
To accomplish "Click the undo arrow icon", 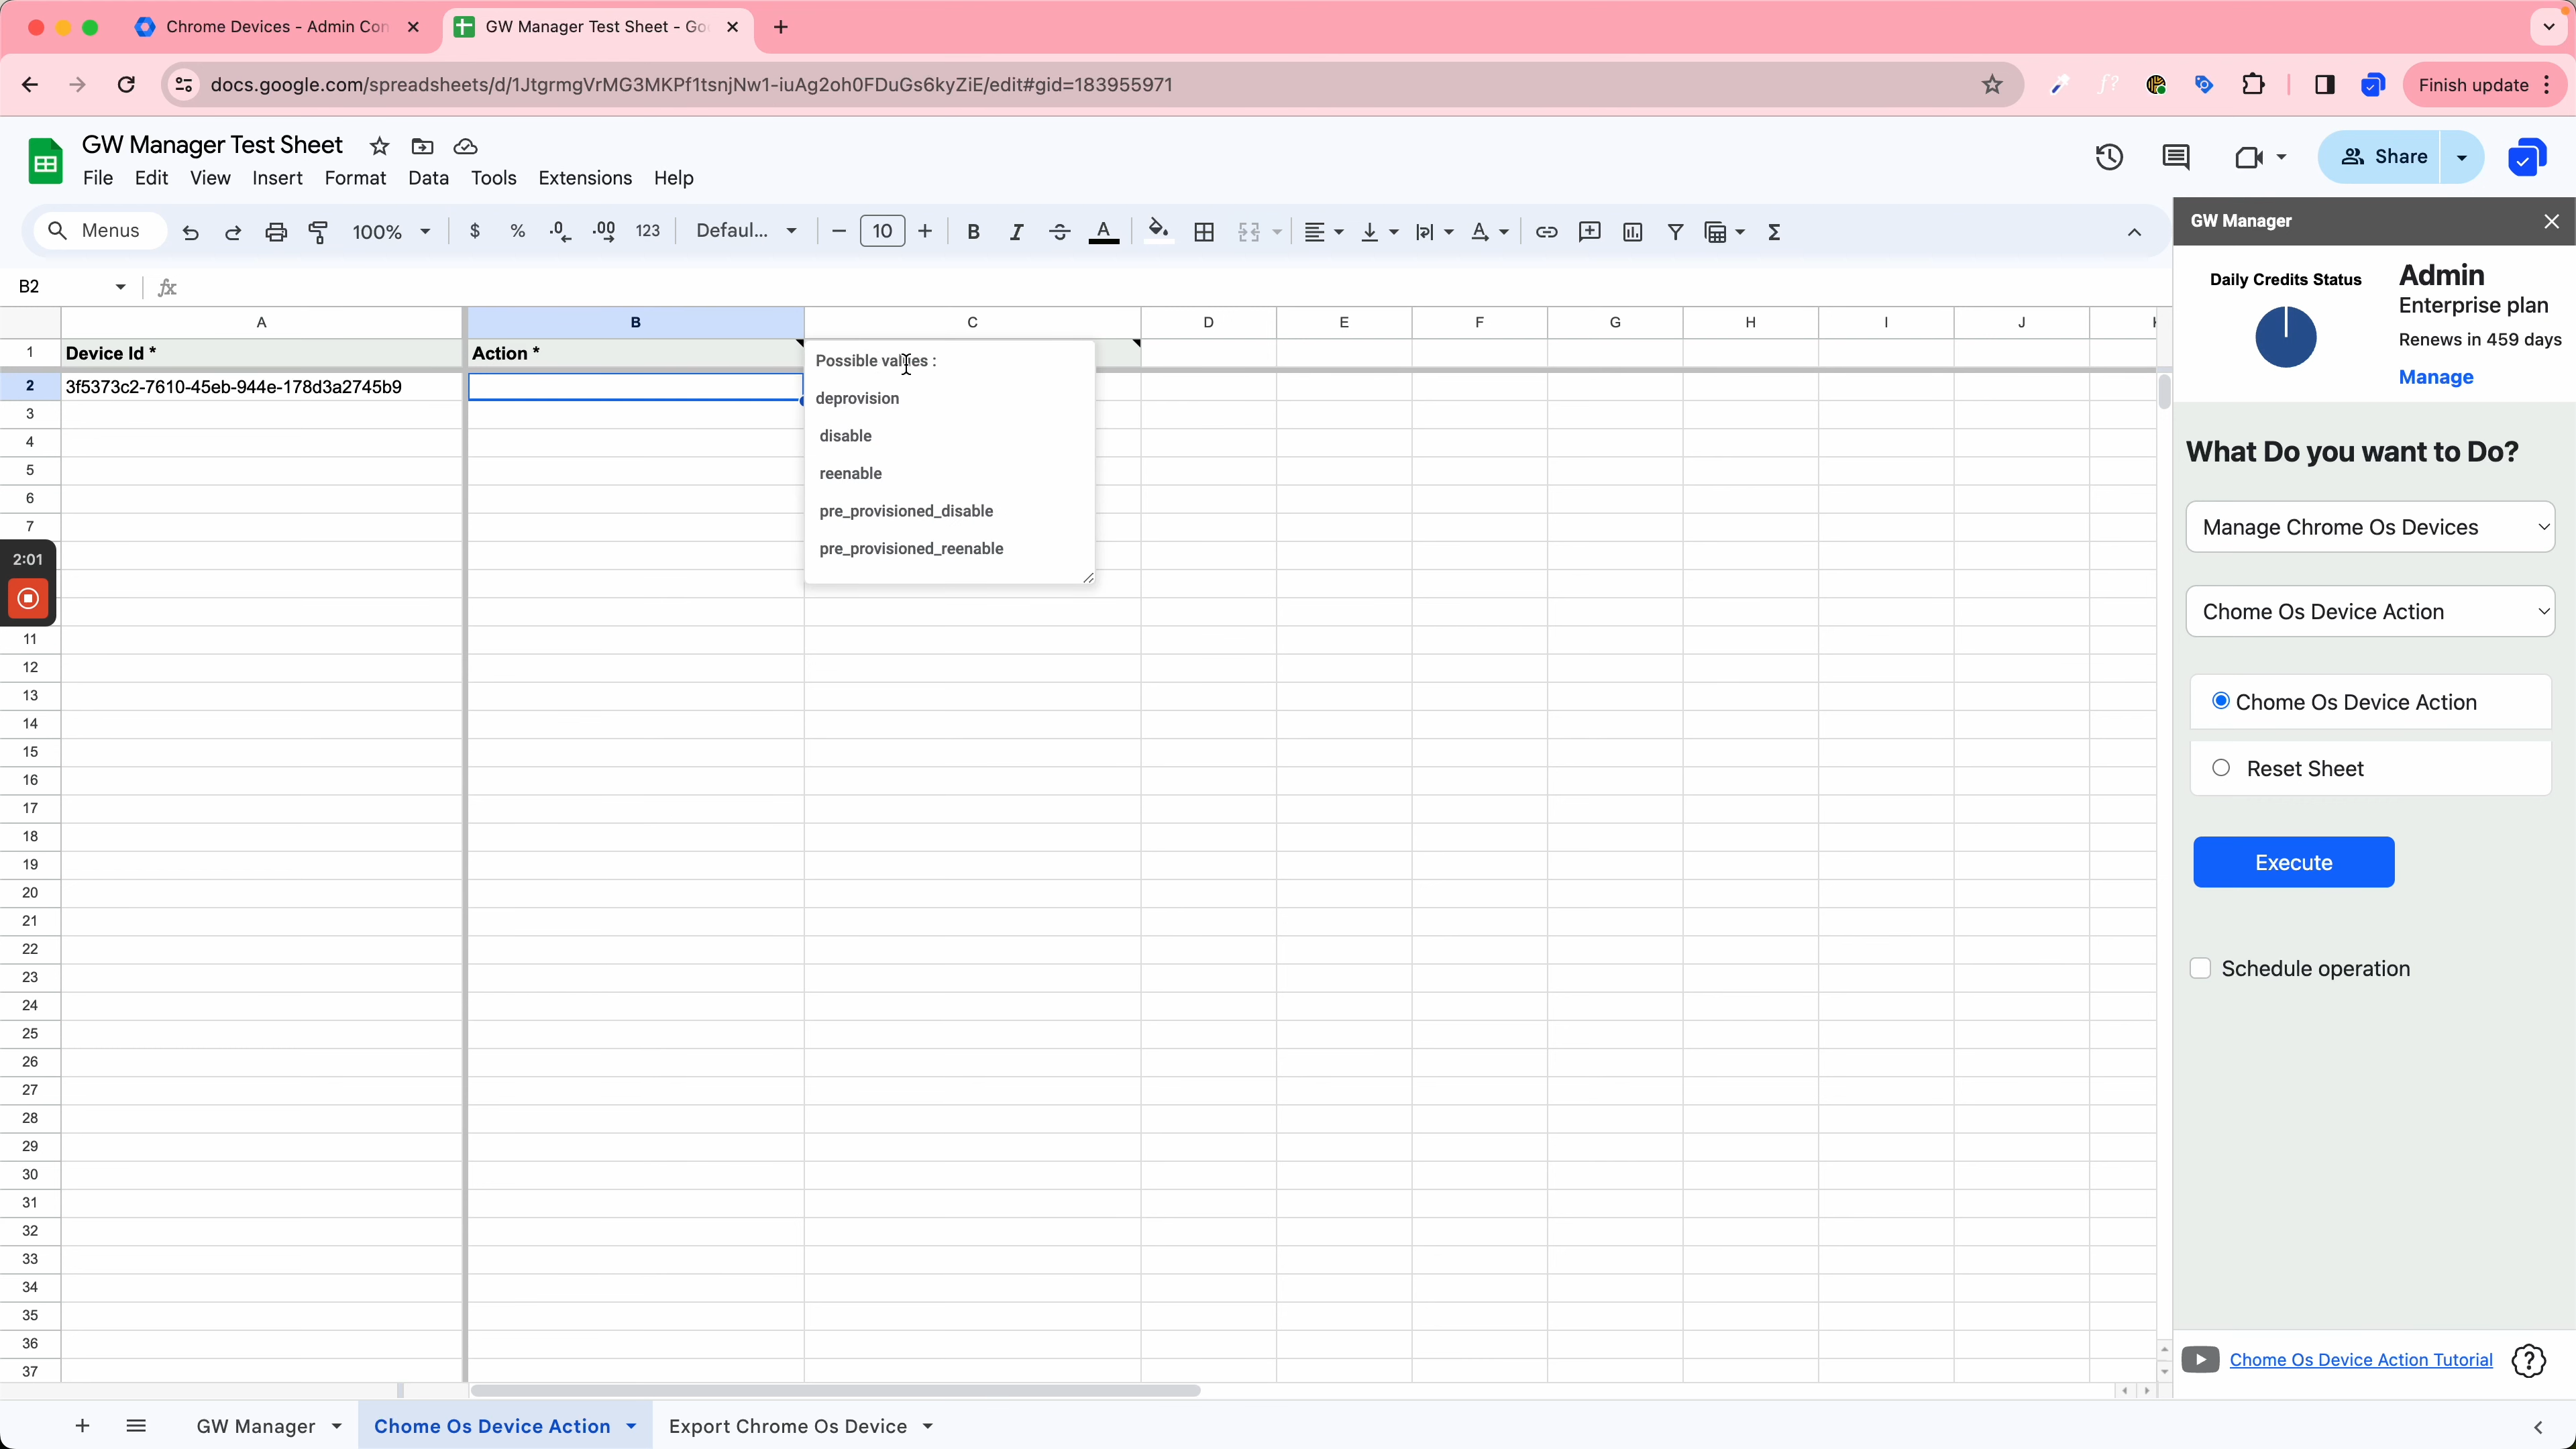I will [190, 232].
